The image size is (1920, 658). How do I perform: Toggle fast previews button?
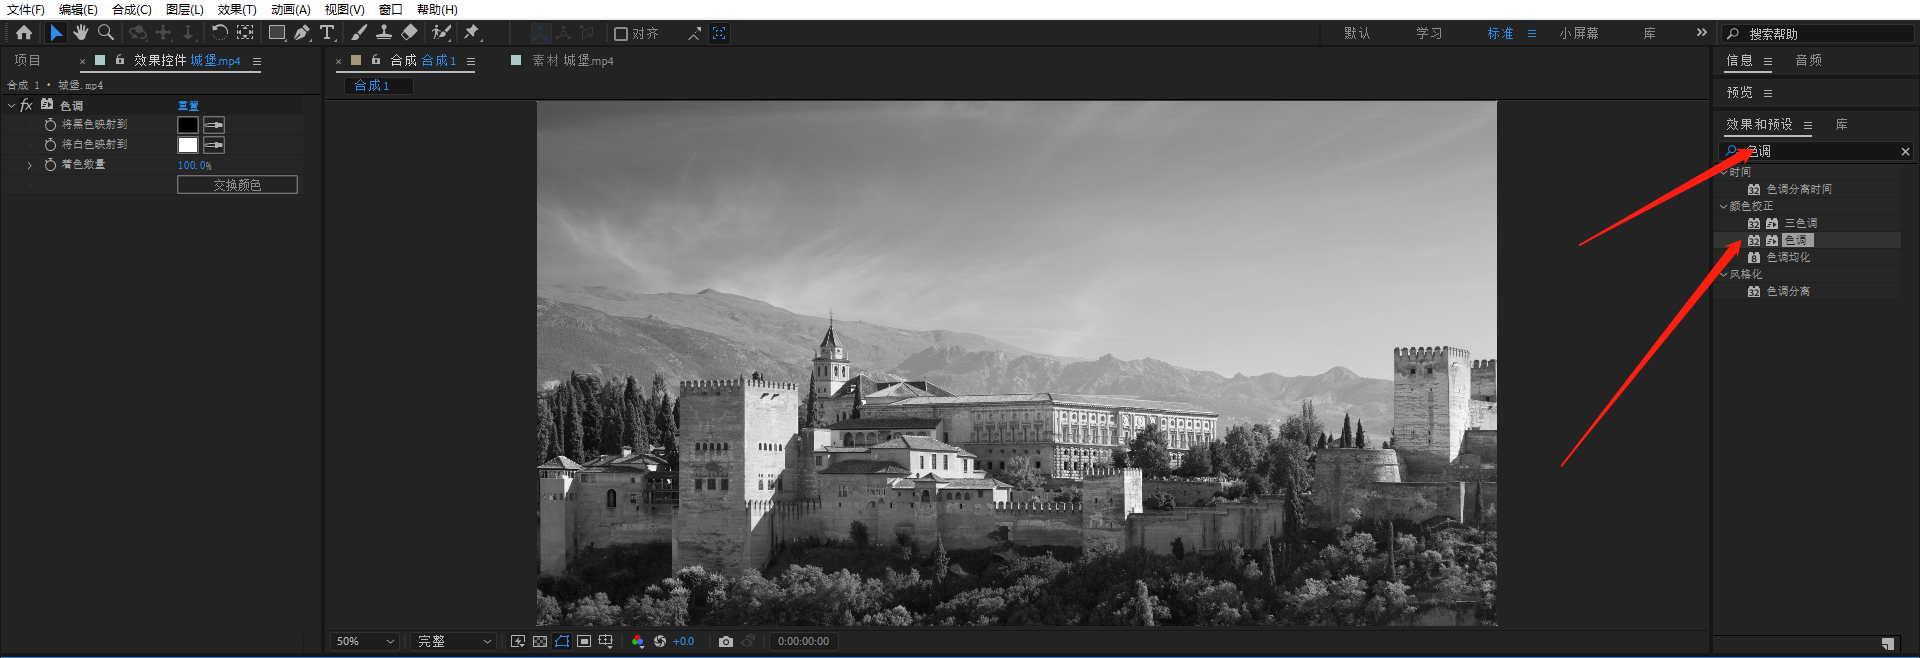(x=518, y=641)
